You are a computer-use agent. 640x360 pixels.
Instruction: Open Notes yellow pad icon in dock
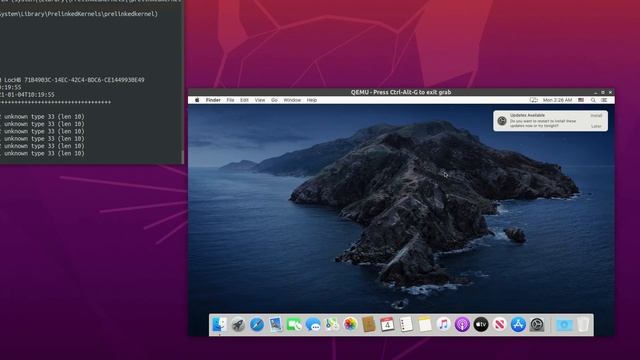(424, 325)
